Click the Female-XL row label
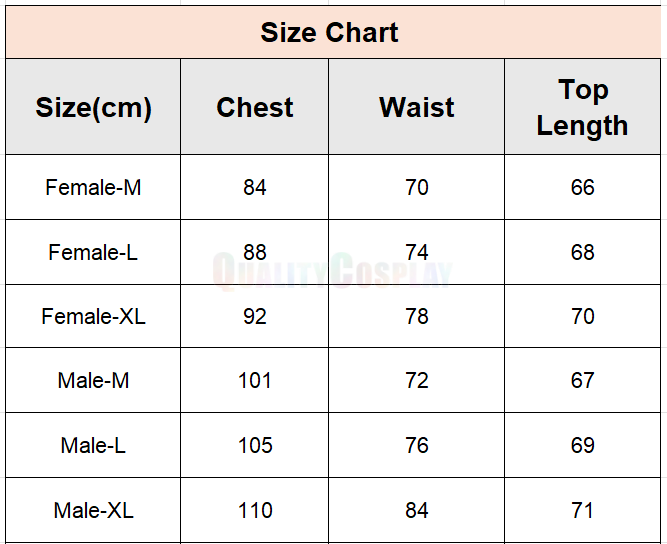 (x=93, y=316)
